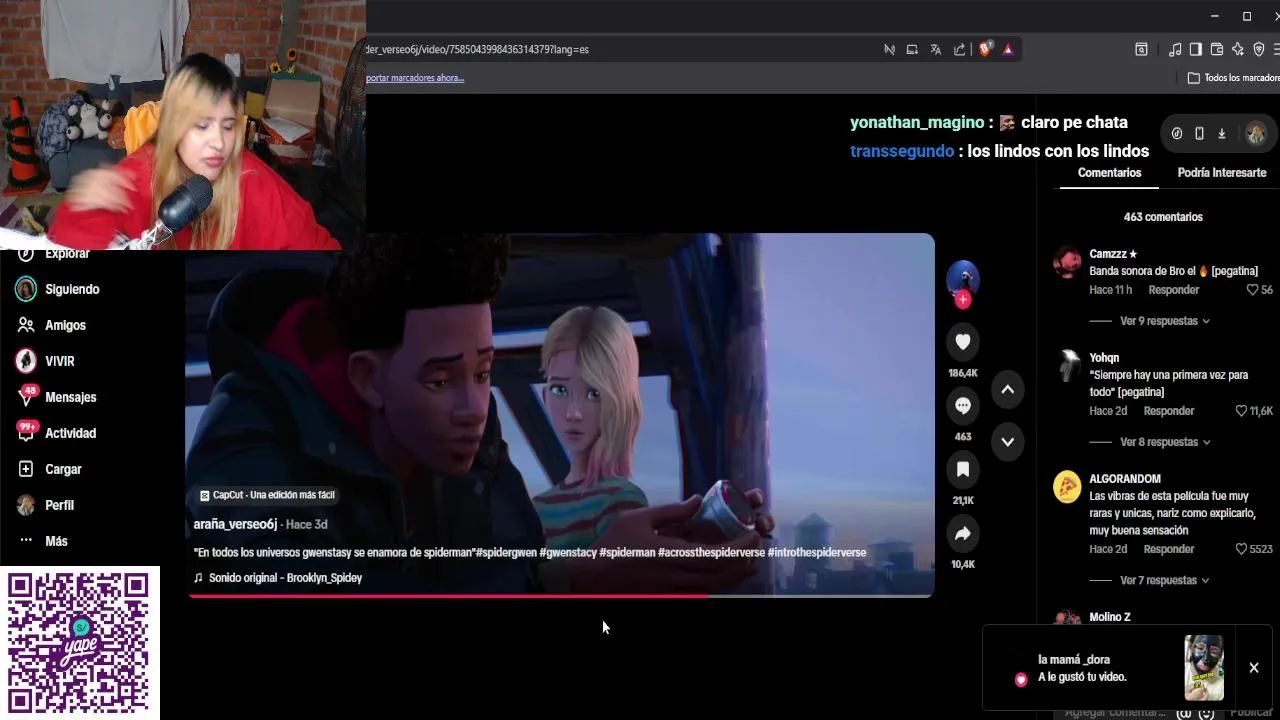Click the araña_verseo6j username
The height and width of the screenshot is (720, 1280).
coord(235,524)
